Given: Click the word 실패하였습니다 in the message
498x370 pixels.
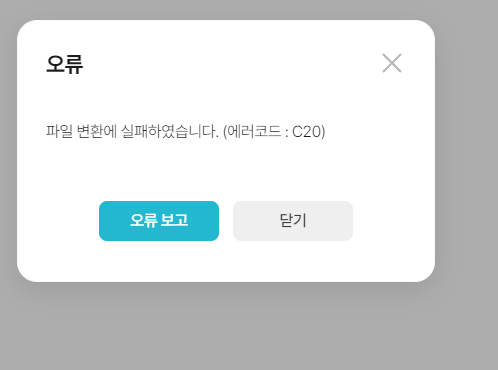Looking at the screenshot, I should tap(170, 131).
